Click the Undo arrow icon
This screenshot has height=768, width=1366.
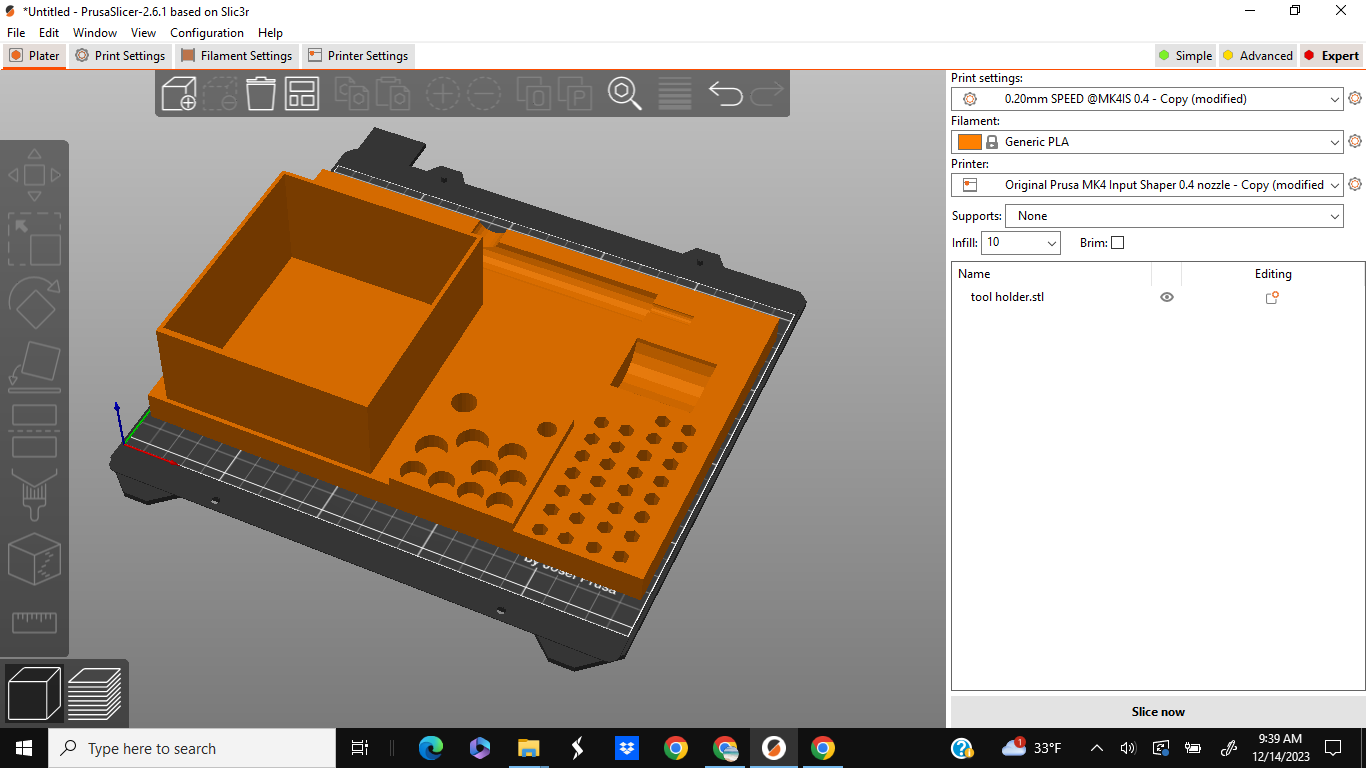725,94
